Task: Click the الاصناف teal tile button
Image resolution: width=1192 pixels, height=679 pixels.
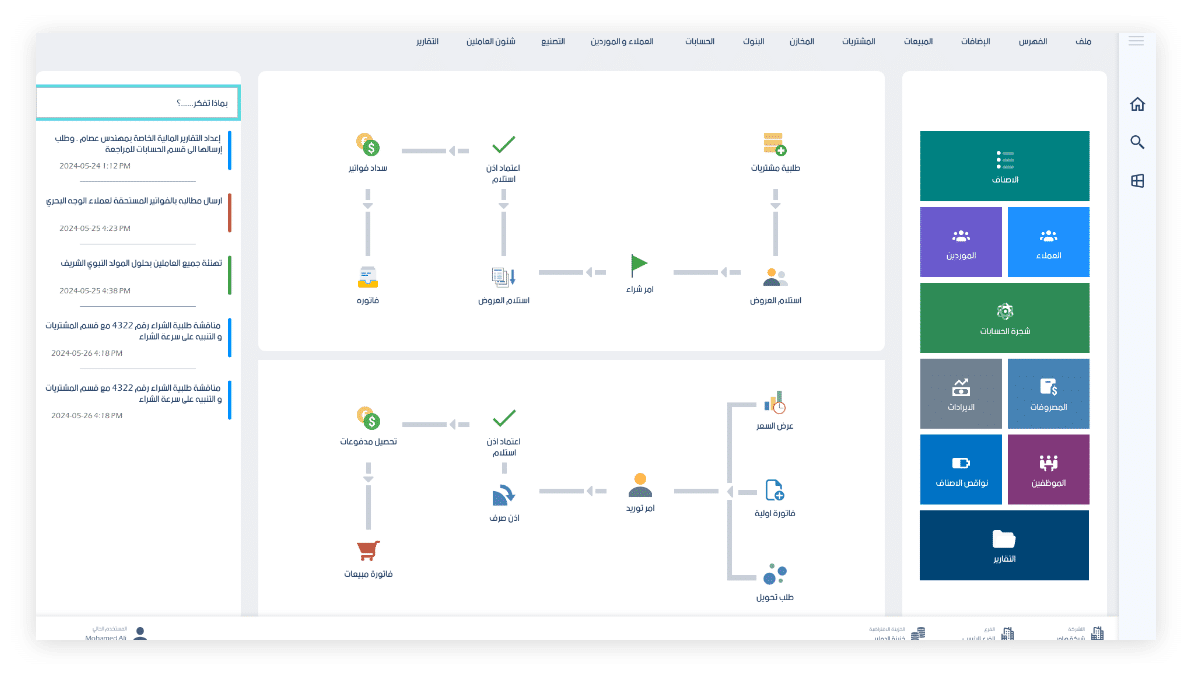Action: [x=1004, y=166]
